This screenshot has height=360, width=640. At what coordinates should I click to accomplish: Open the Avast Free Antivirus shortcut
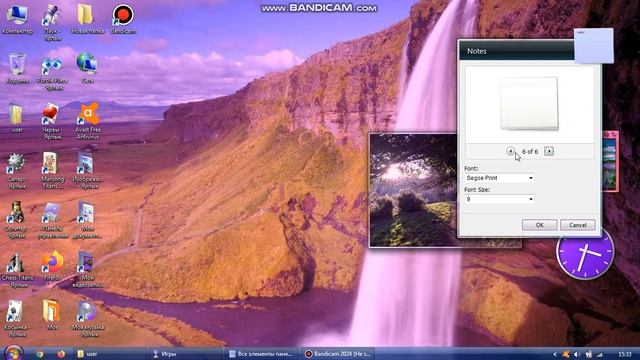88,122
